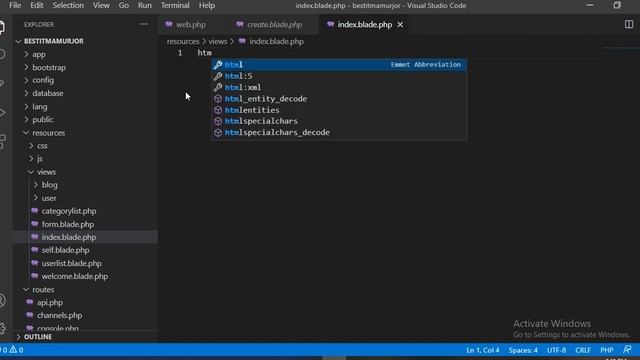Open Explorer views and more actions ellipsis
The height and width of the screenshot is (360, 640).
click(144, 24)
